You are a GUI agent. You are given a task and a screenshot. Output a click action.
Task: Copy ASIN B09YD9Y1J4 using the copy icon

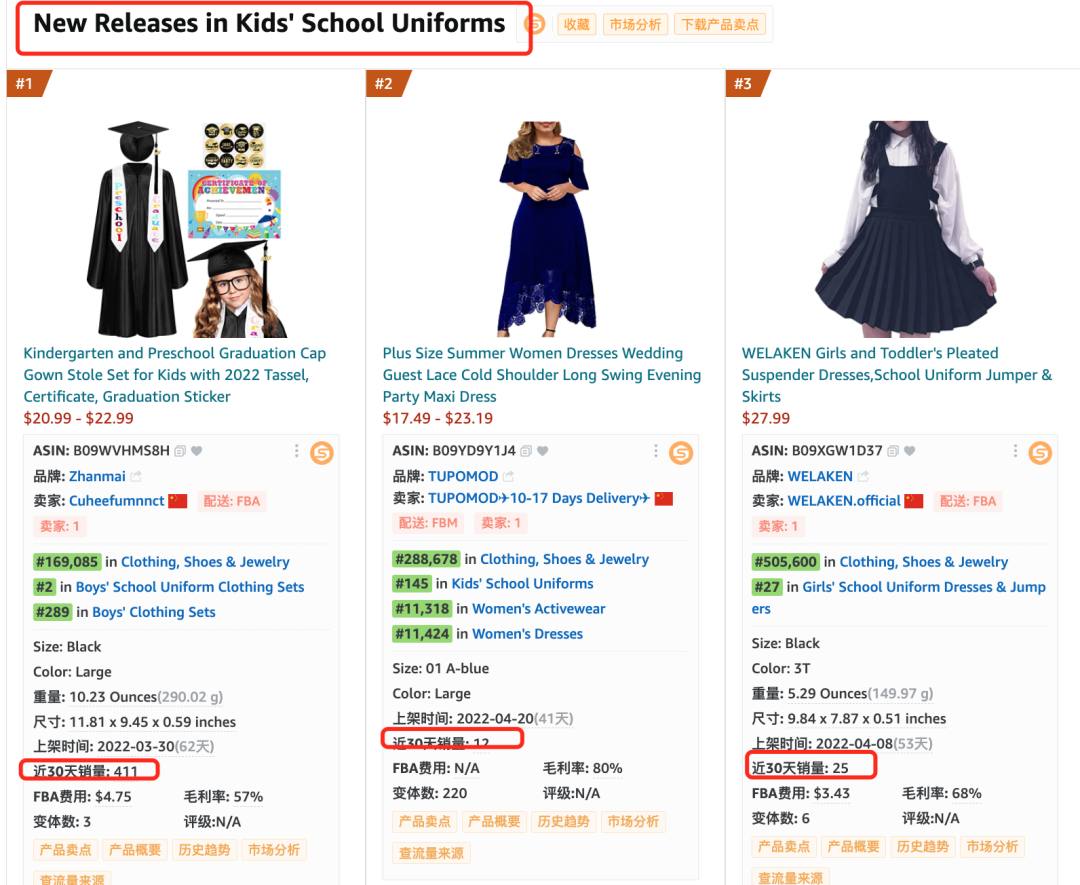(526, 451)
